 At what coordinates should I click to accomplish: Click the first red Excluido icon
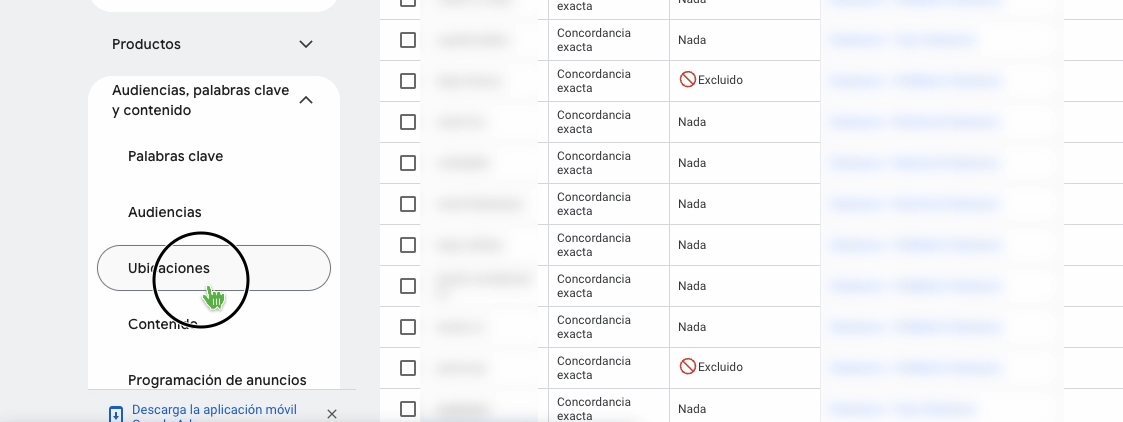click(x=687, y=80)
